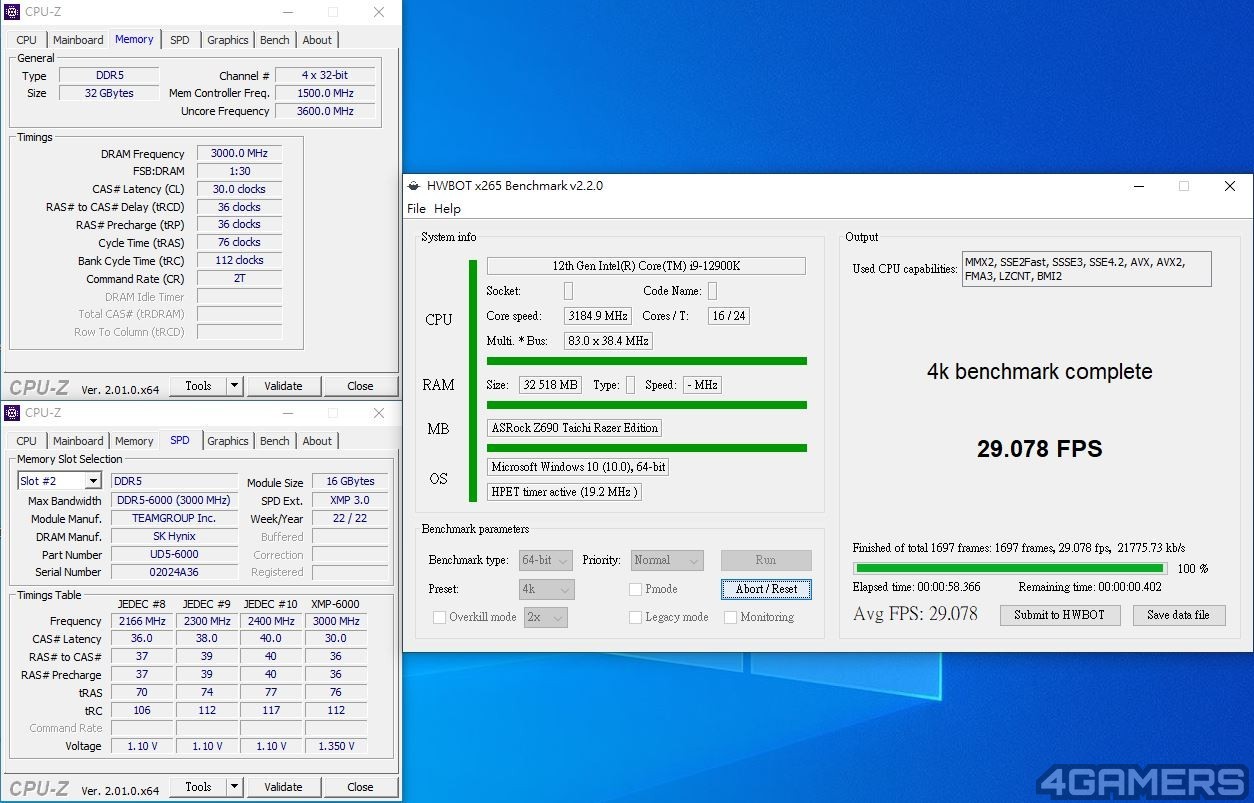Click the Abort / Reset button
The width and height of the screenshot is (1254, 803).
pyautogui.click(x=766, y=589)
